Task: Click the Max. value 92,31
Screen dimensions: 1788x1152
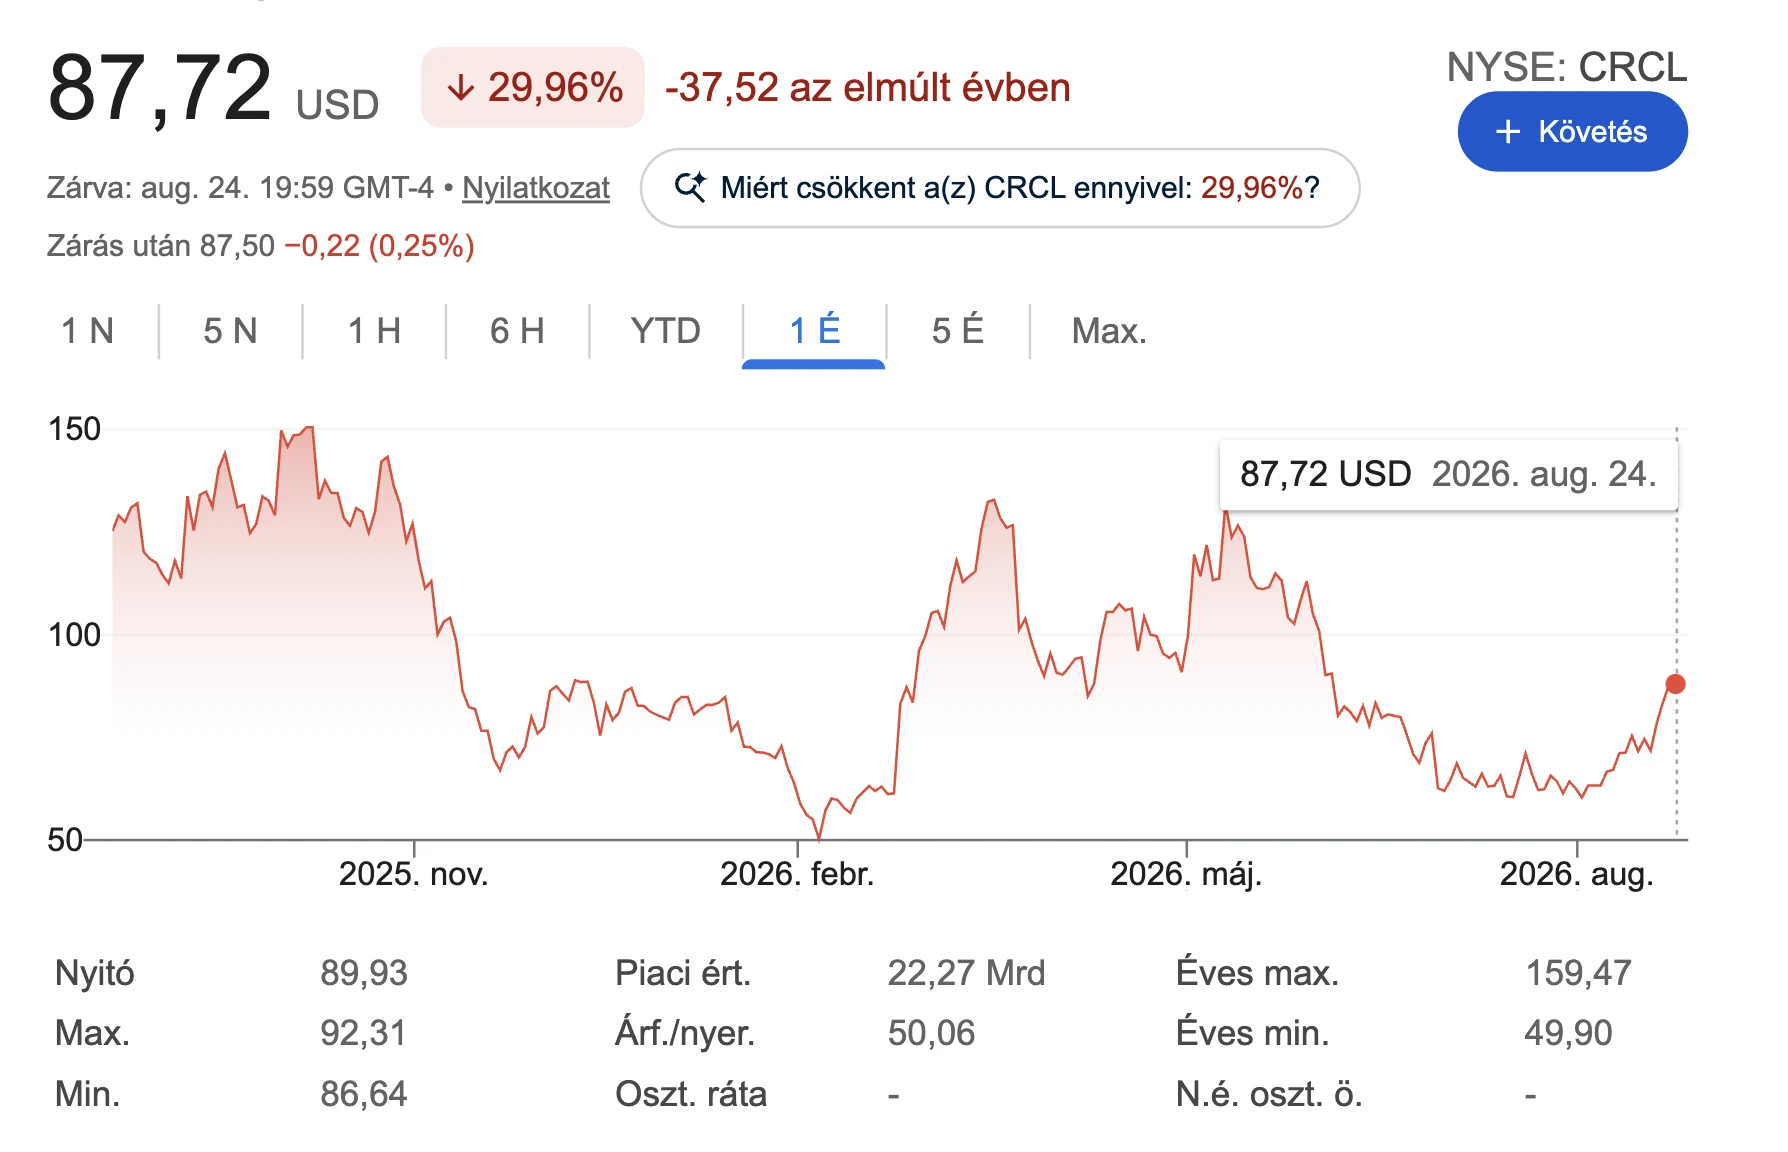Action: 364,1033
